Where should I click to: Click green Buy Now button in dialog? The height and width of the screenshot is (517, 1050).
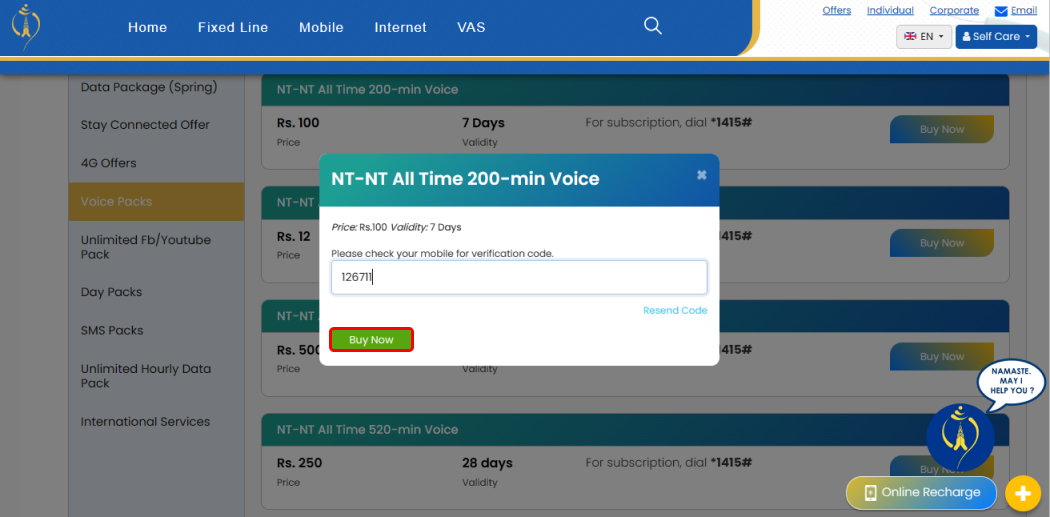point(371,340)
